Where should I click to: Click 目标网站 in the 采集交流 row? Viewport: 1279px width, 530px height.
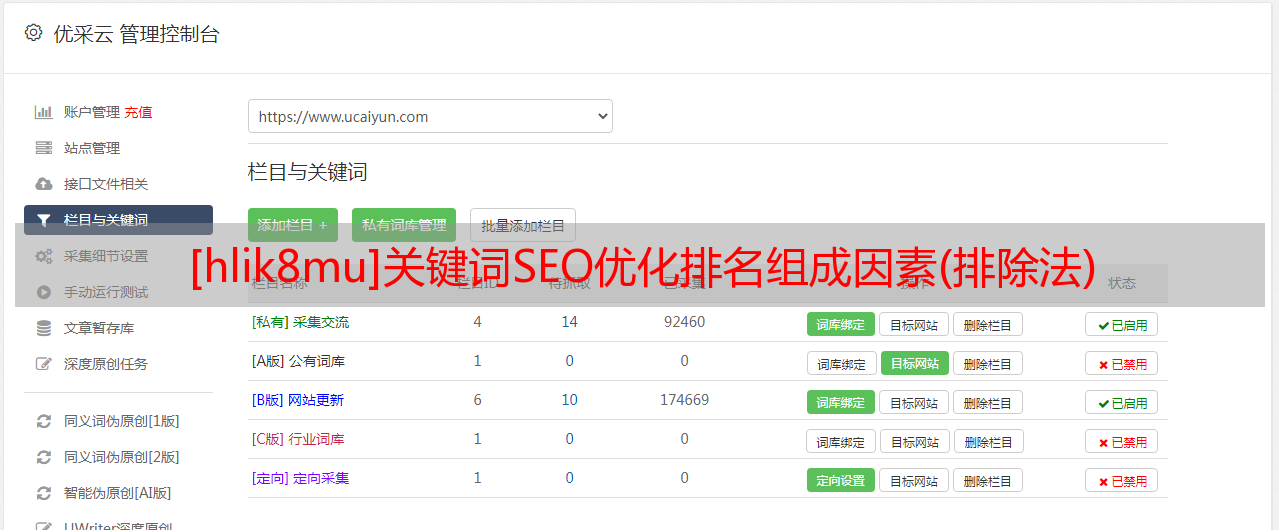coord(914,324)
